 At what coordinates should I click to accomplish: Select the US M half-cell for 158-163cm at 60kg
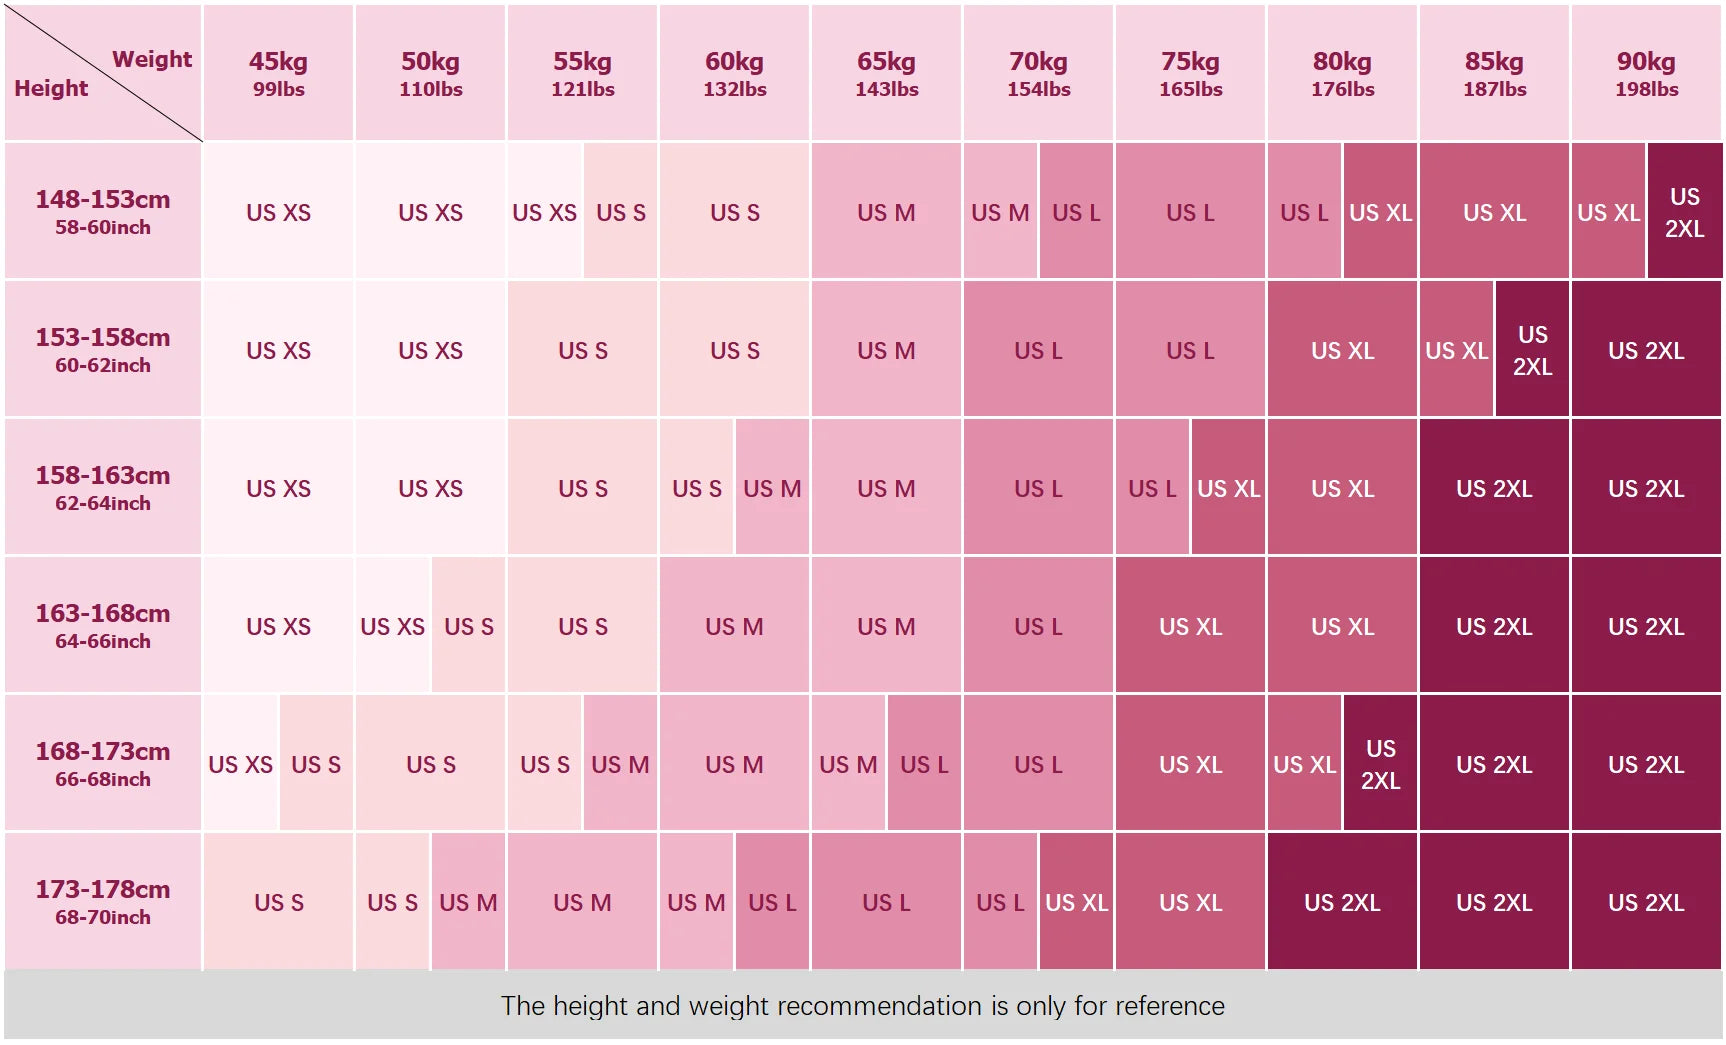tap(772, 487)
